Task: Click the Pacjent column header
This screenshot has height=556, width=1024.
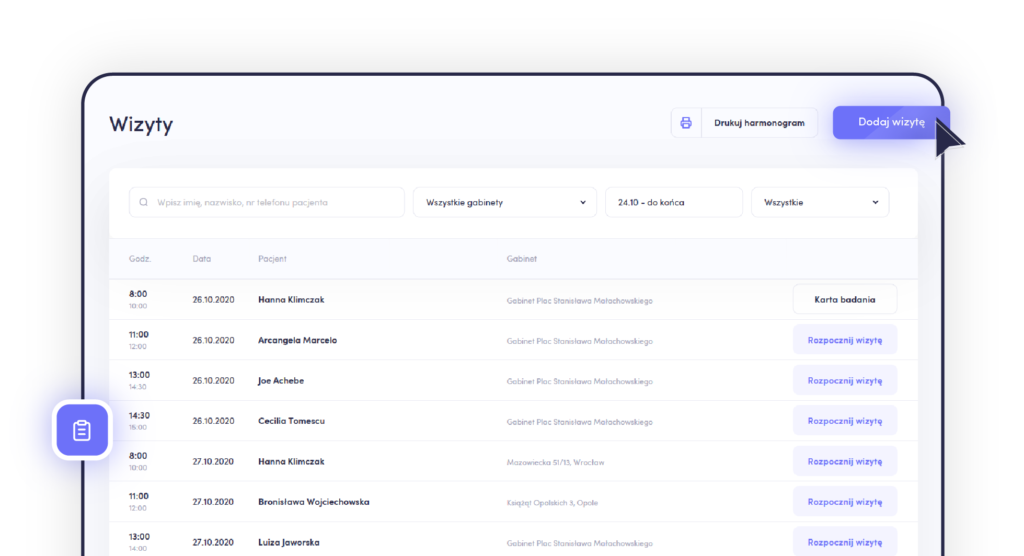Action: (272, 259)
